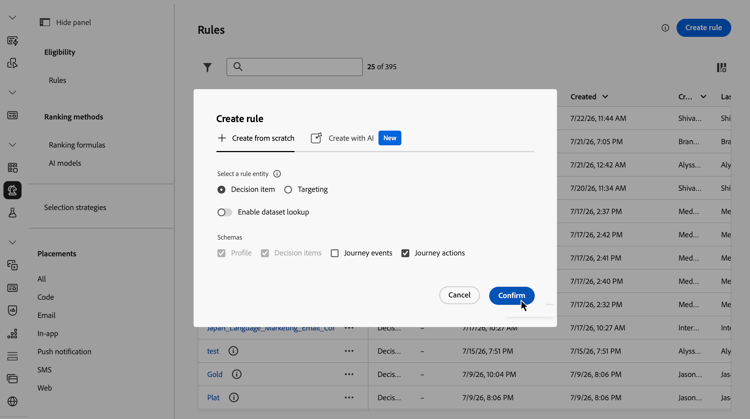
Task: Click the disabled Decision items checkbox
Action: click(x=265, y=253)
